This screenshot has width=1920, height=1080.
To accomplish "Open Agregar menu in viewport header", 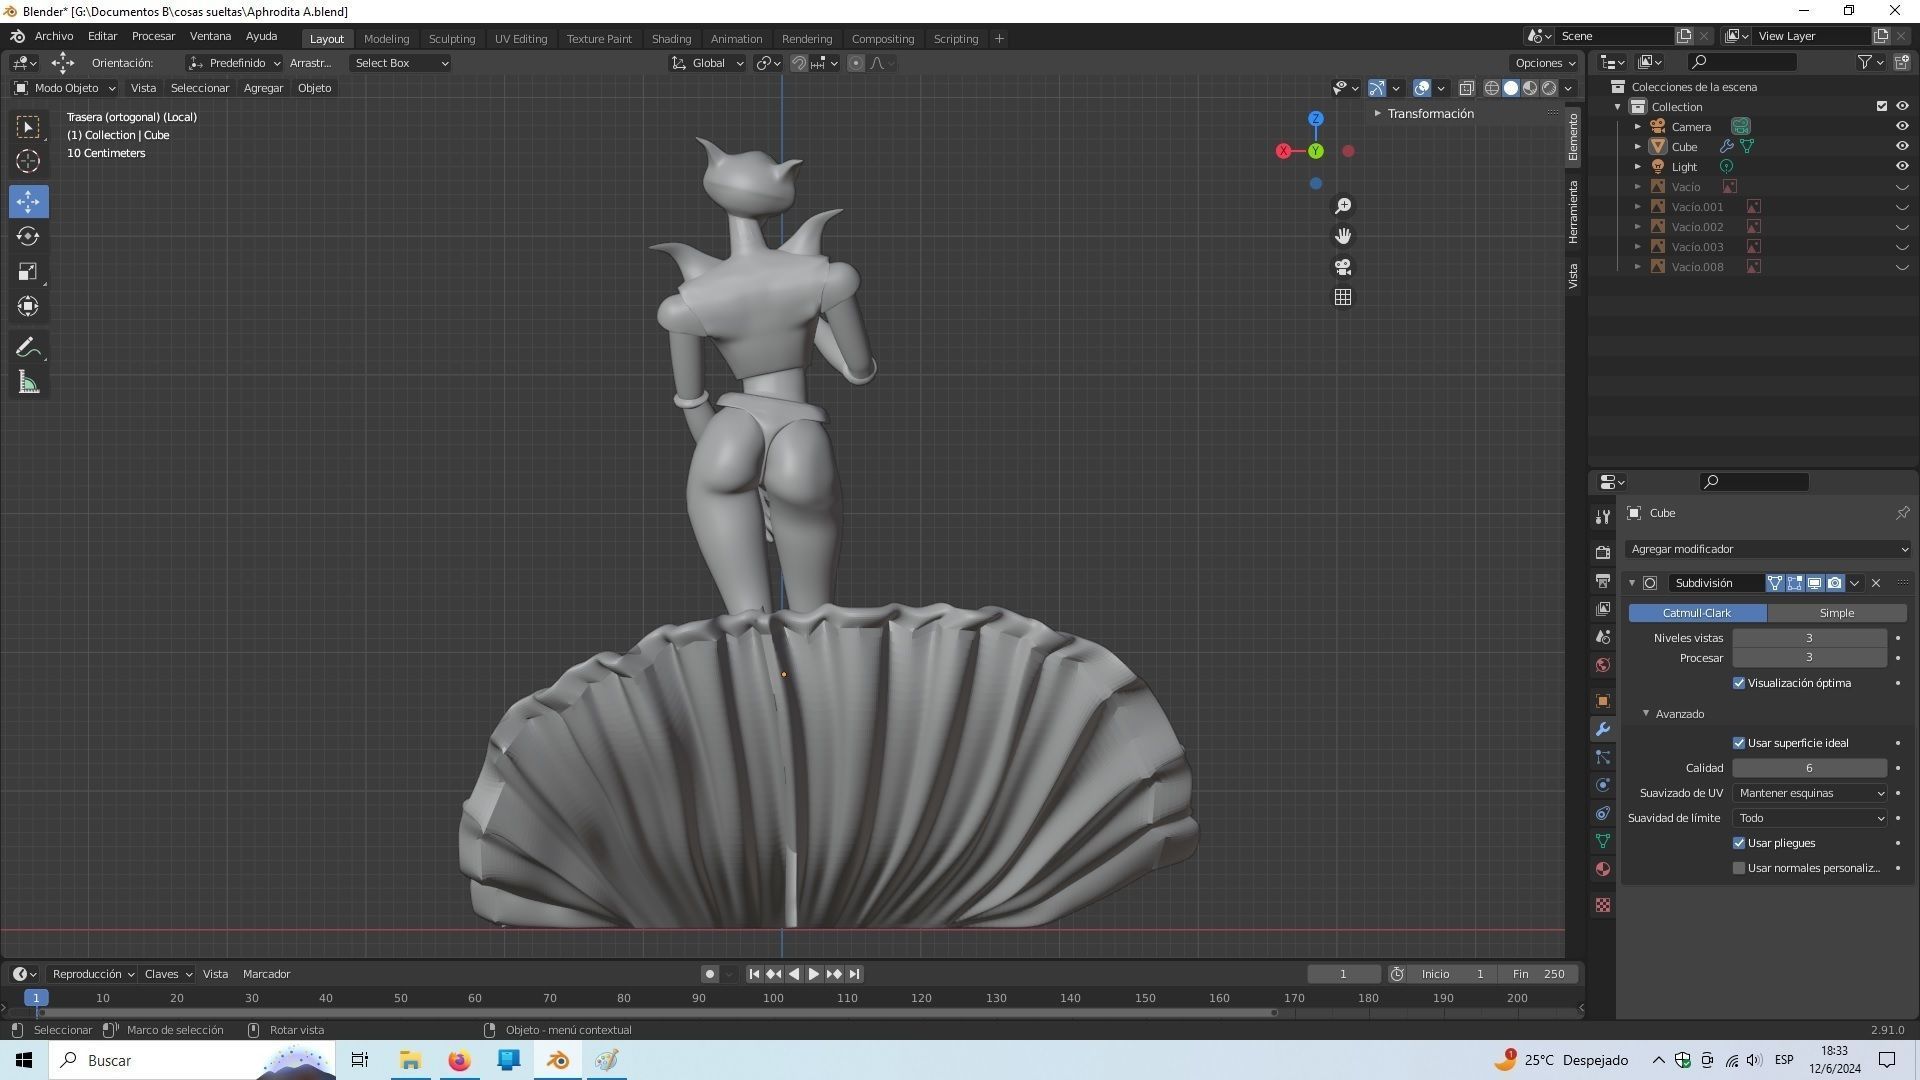I will pyautogui.click(x=263, y=88).
